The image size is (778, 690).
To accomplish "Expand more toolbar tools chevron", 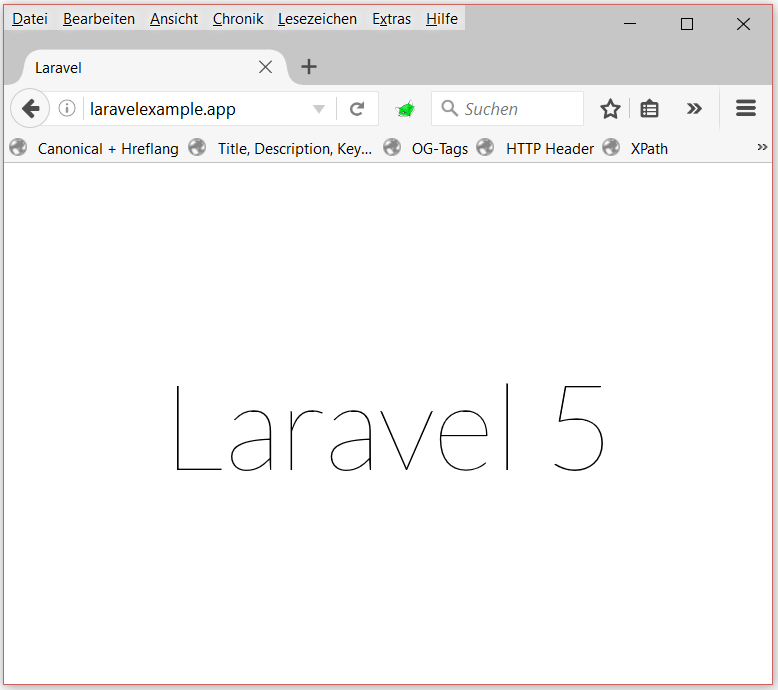I will coord(694,108).
